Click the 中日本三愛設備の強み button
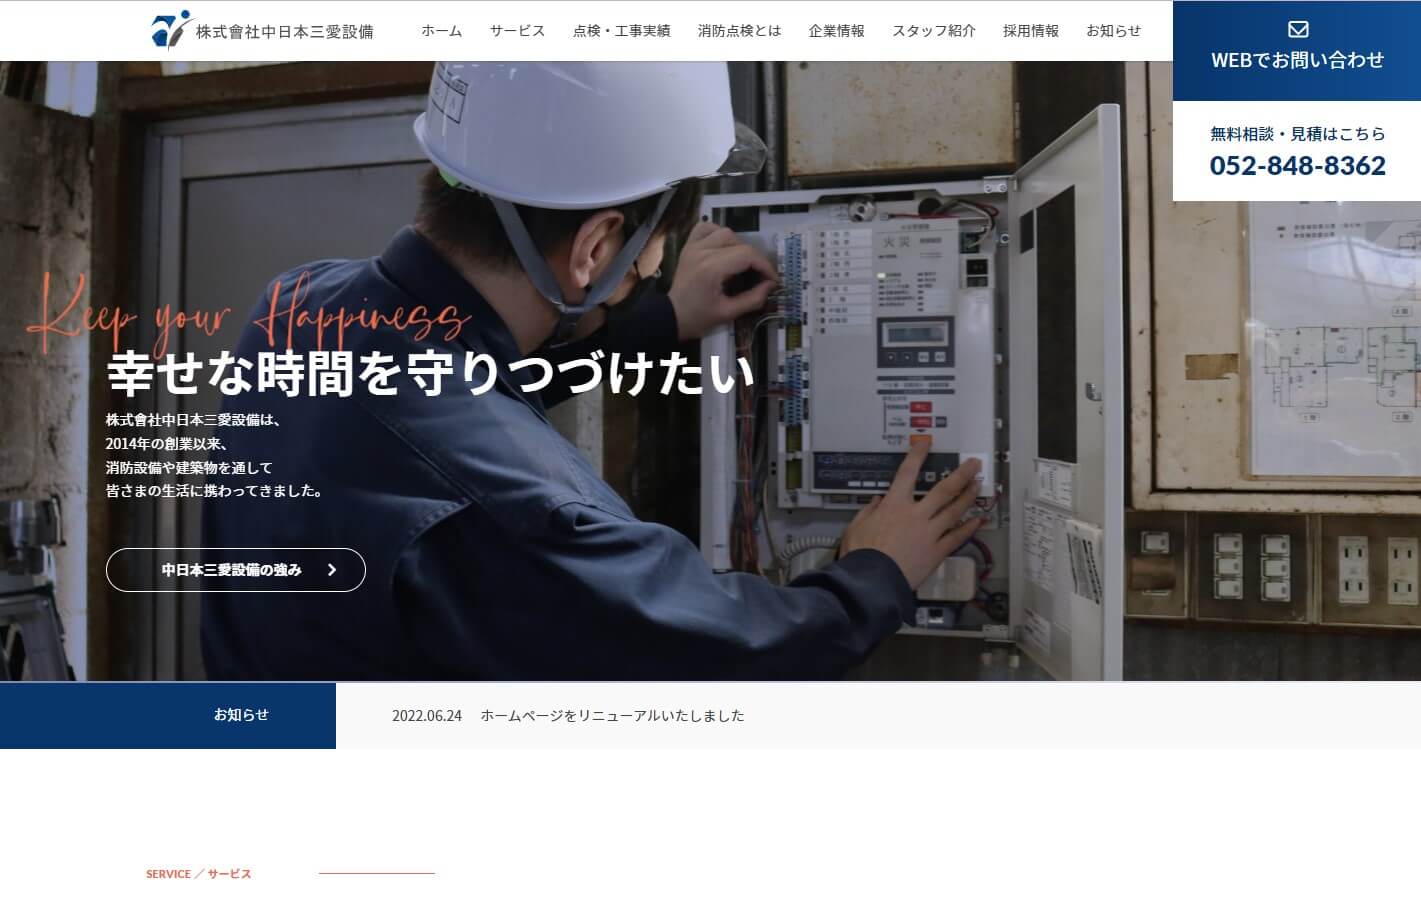Image resolution: width=1421 pixels, height=906 pixels. coord(236,570)
